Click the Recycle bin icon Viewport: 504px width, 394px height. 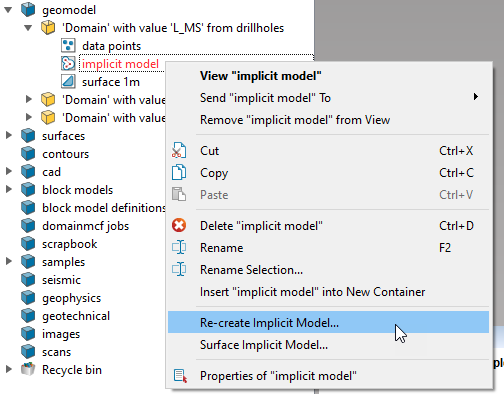point(28,370)
